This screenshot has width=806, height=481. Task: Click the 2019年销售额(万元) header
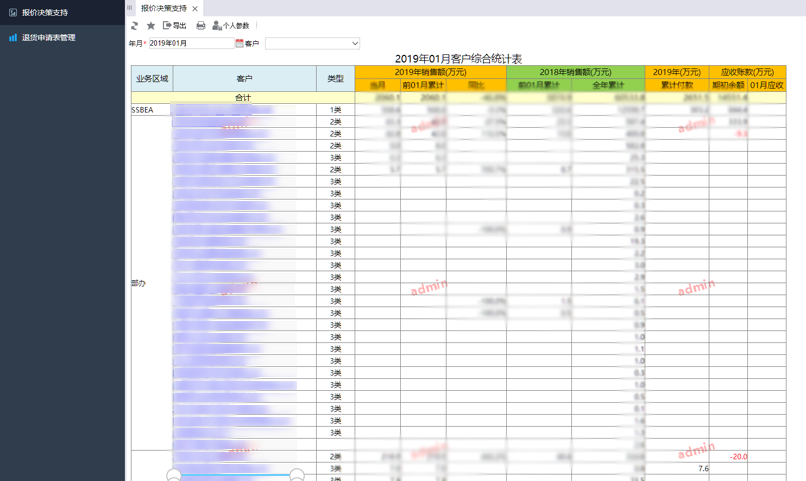pyautogui.click(x=430, y=72)
